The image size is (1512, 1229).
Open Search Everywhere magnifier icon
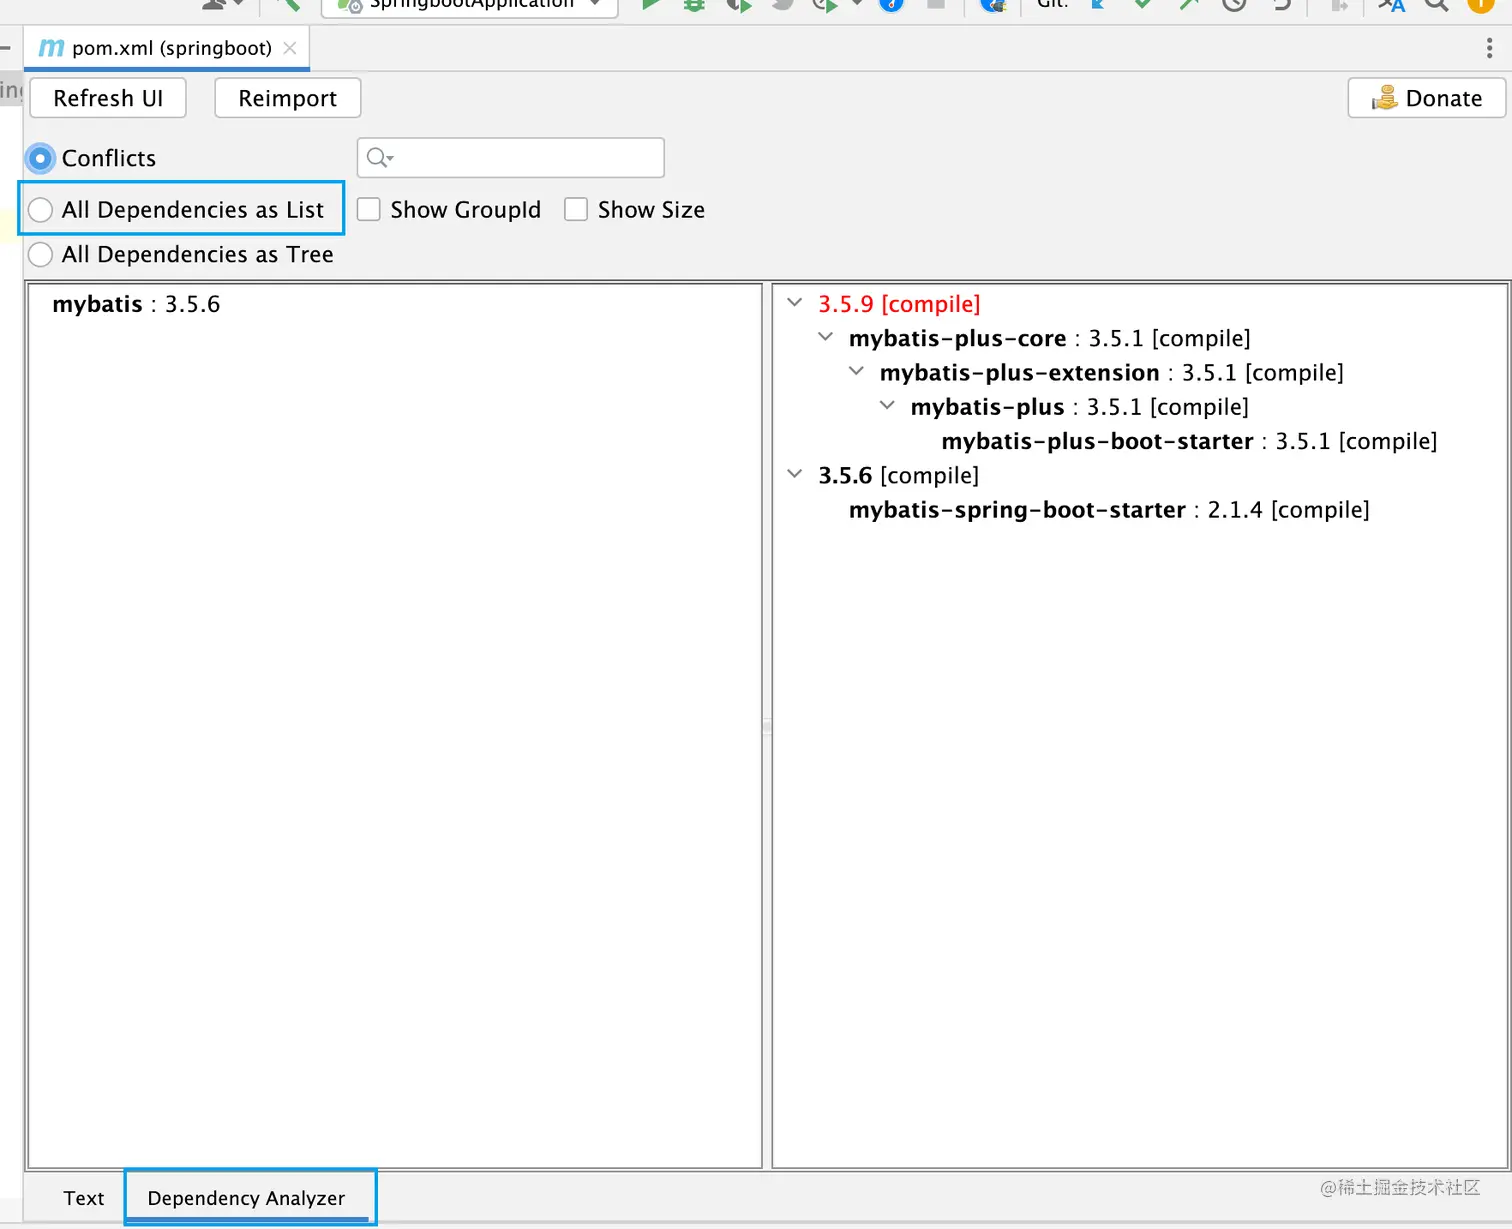click(1437, 3)
